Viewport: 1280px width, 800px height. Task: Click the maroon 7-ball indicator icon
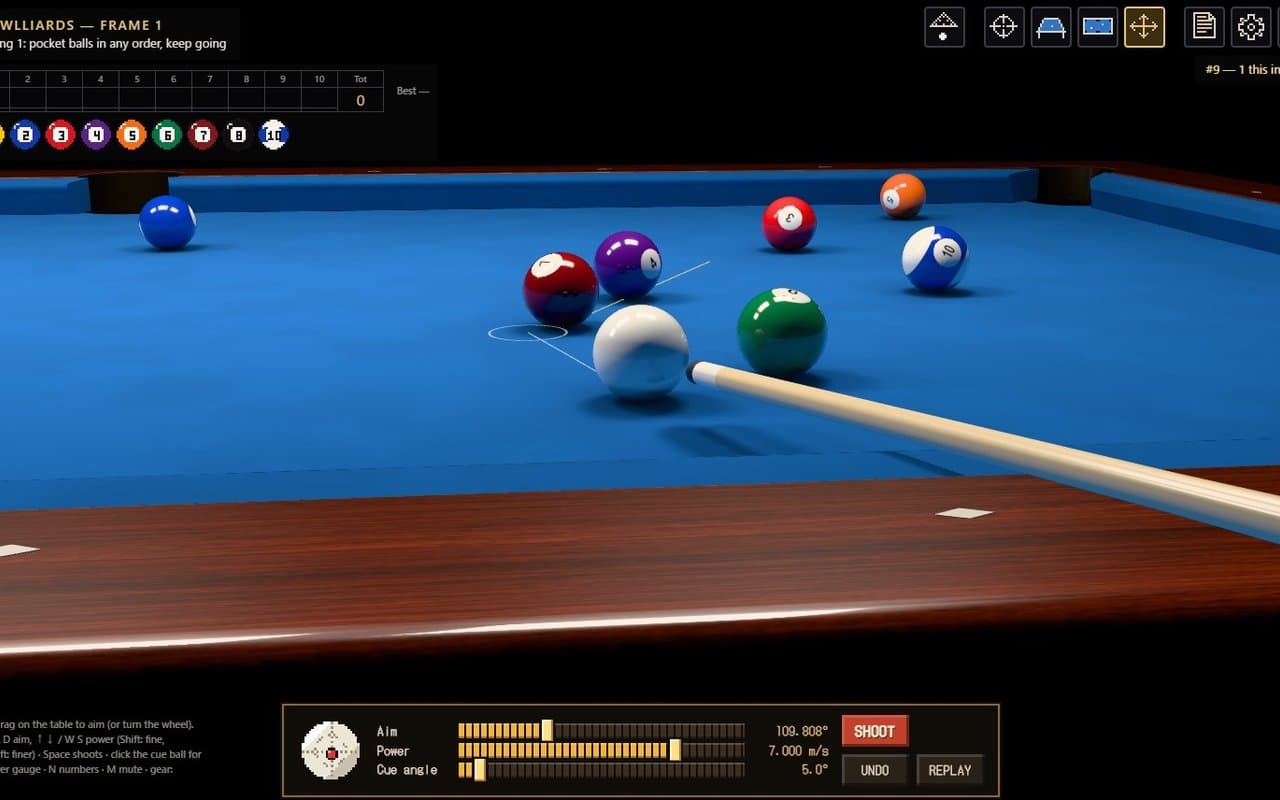click(x=203, y=134)
